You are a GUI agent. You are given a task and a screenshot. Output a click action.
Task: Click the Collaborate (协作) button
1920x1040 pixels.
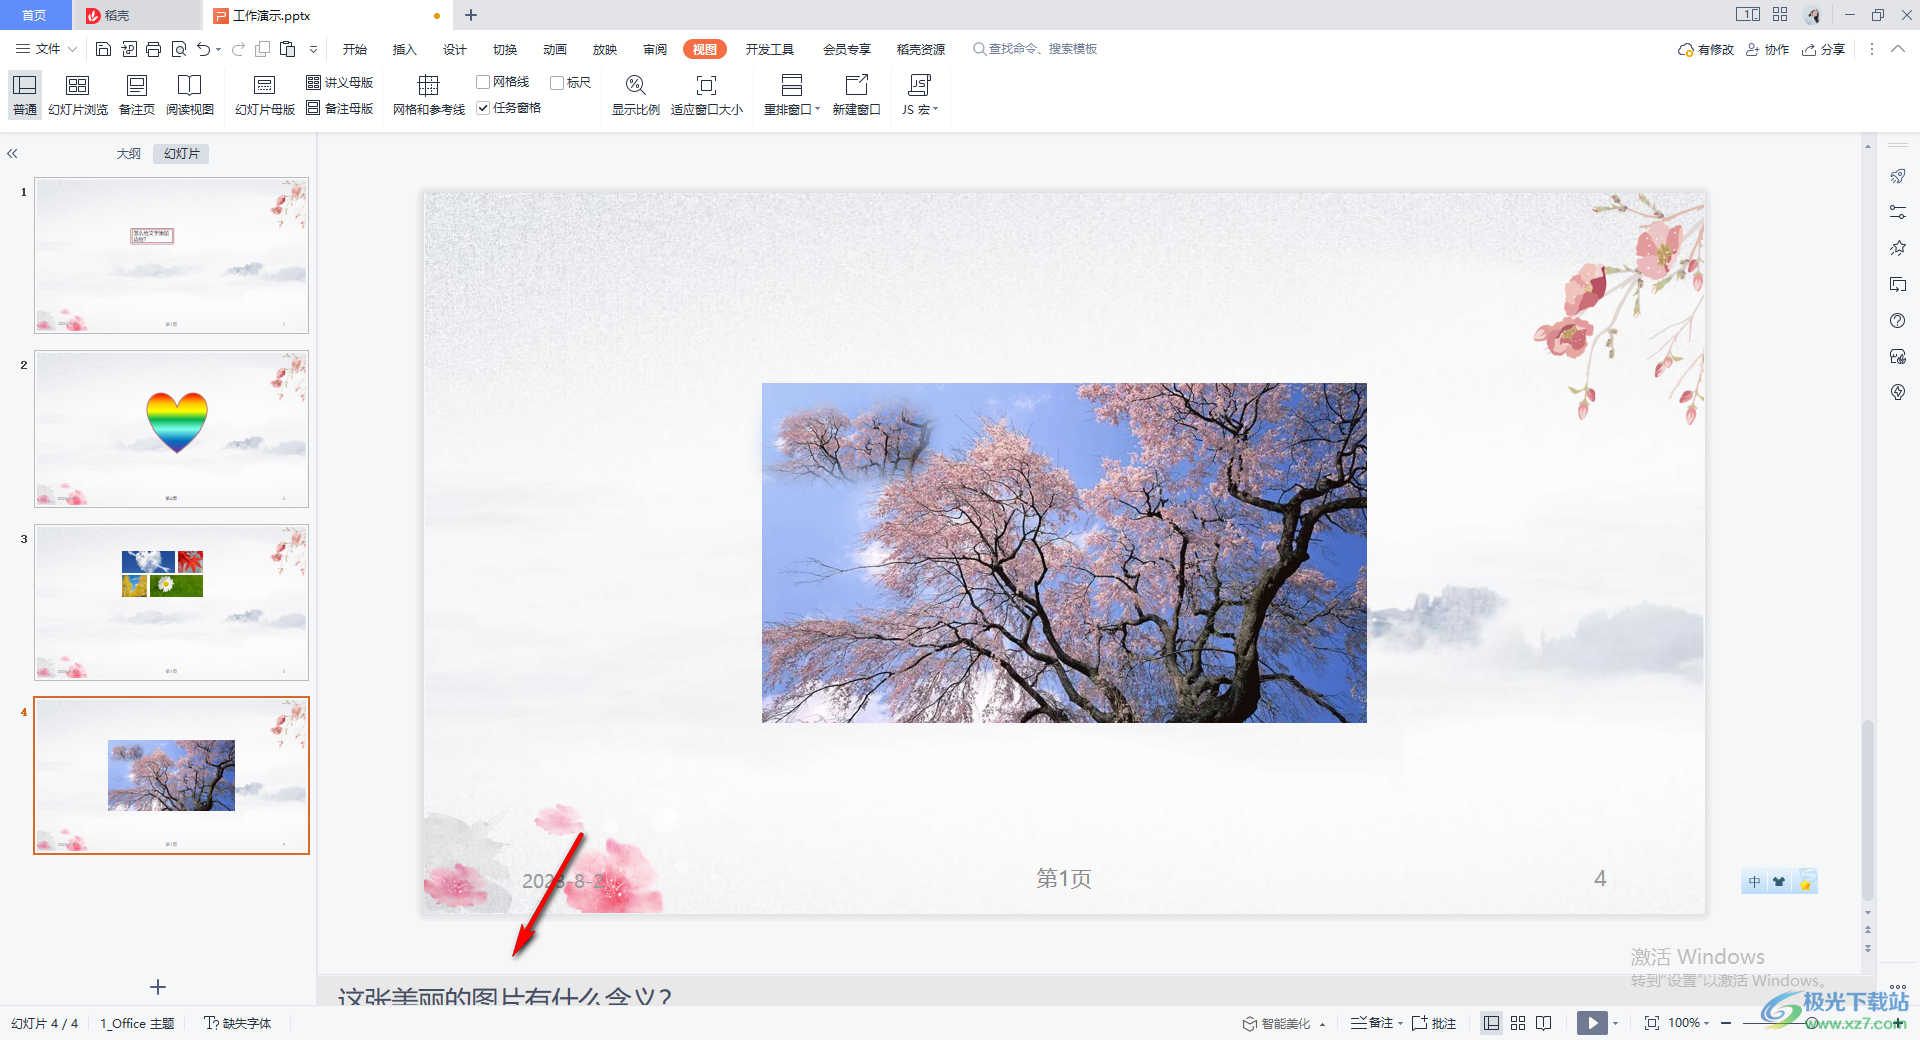tap(1767, 49)
